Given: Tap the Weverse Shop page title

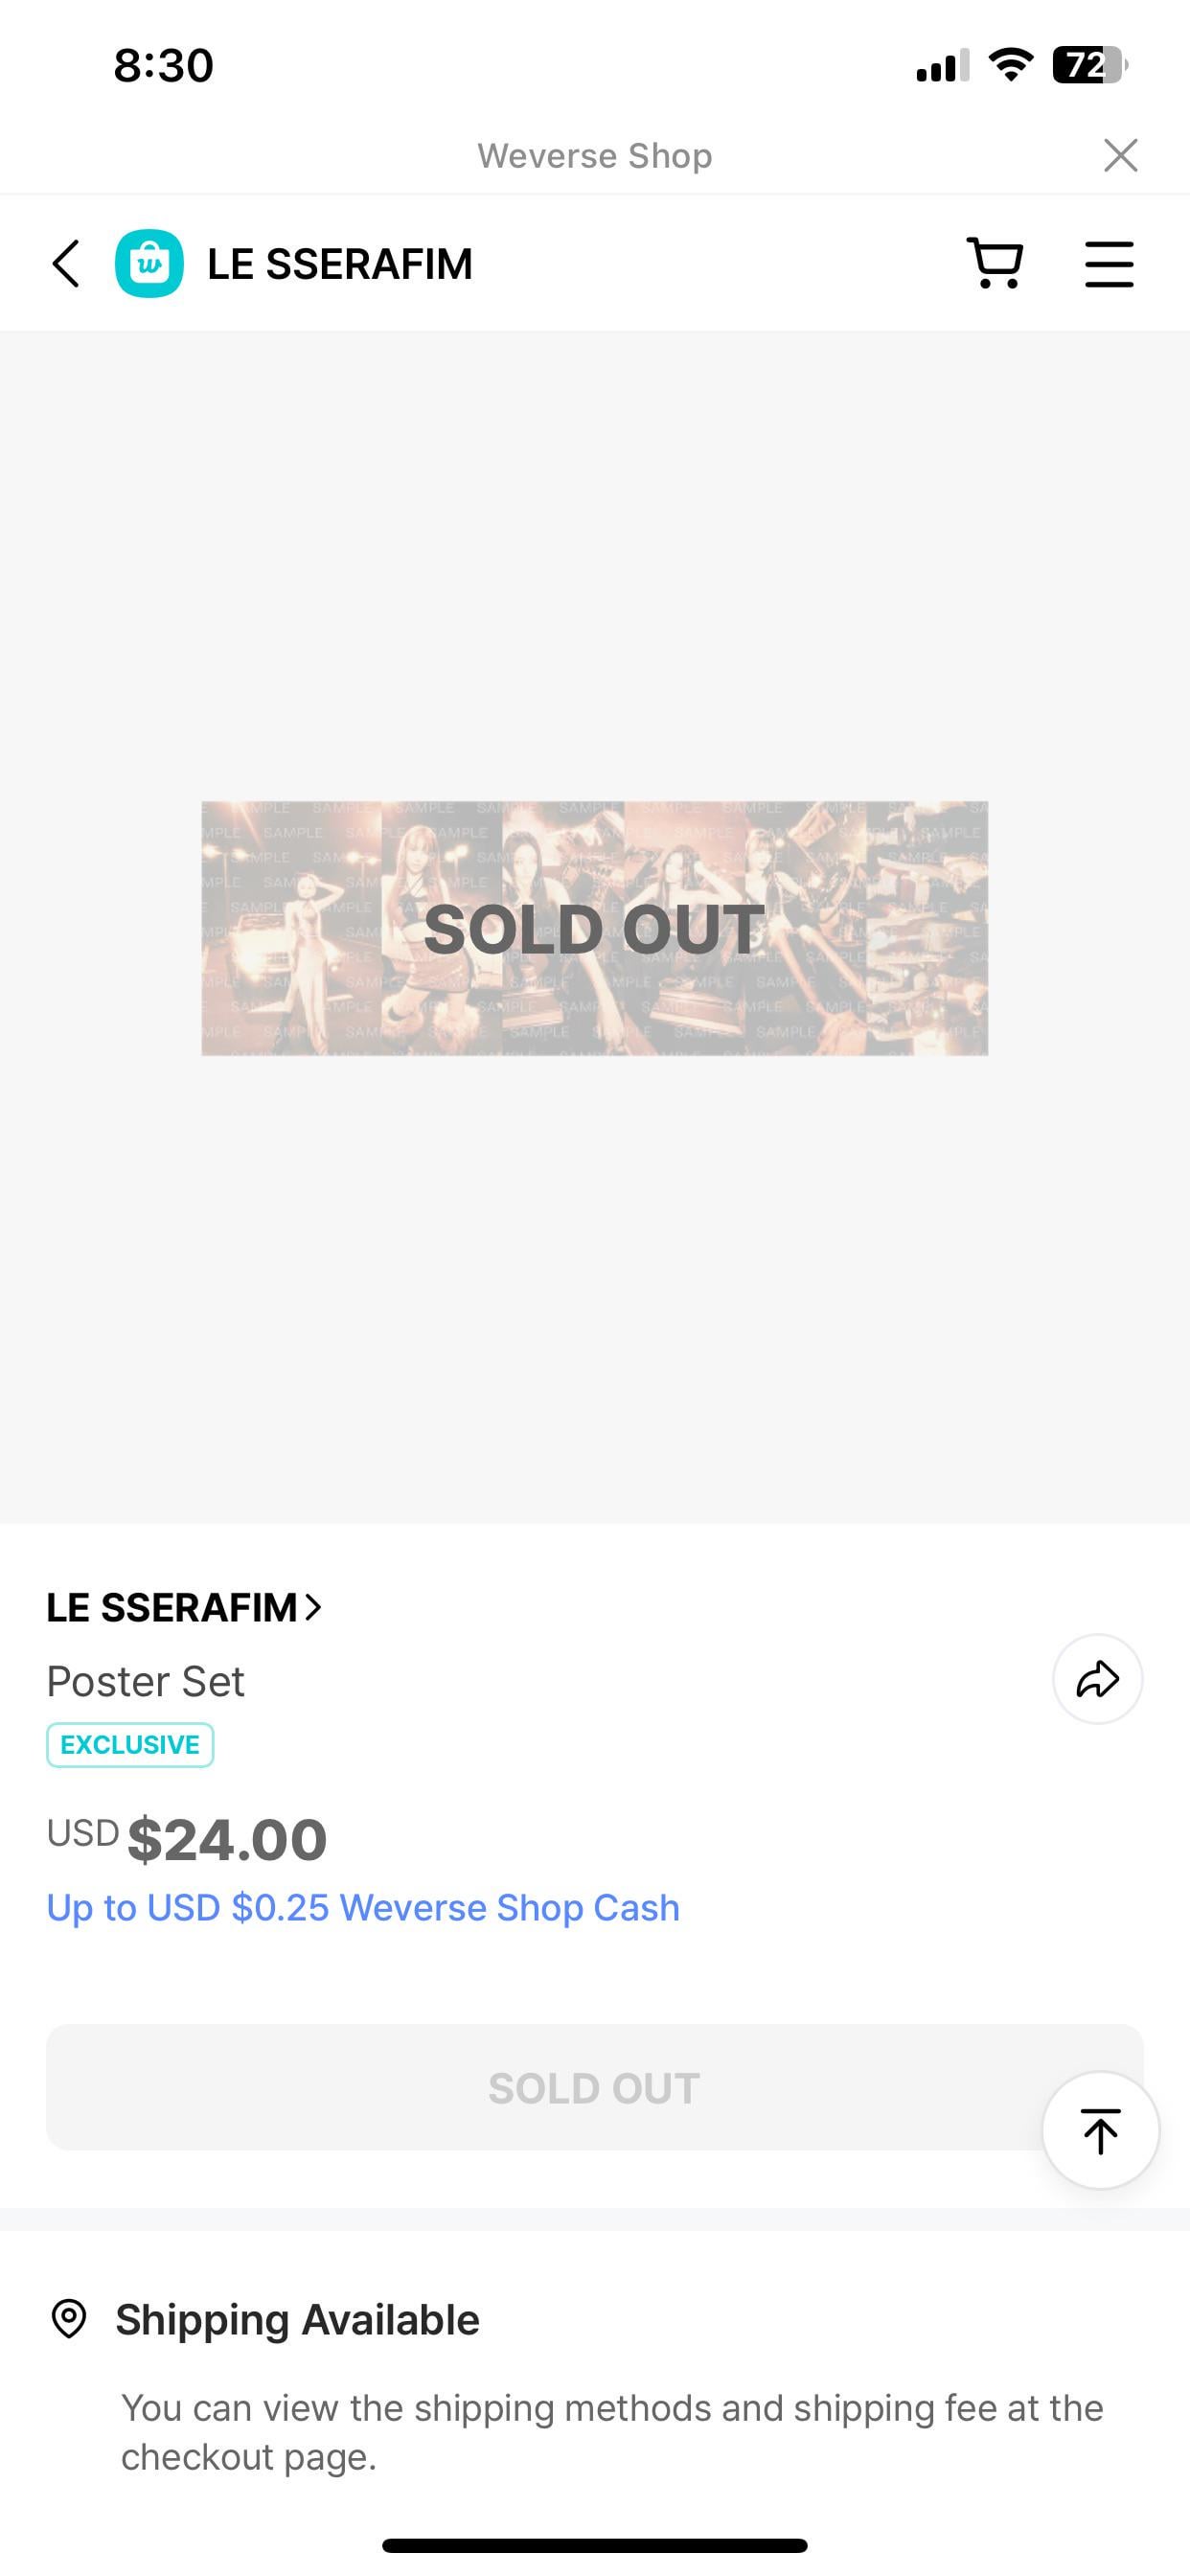Looking at the screenshot, I should pos(594,156).
